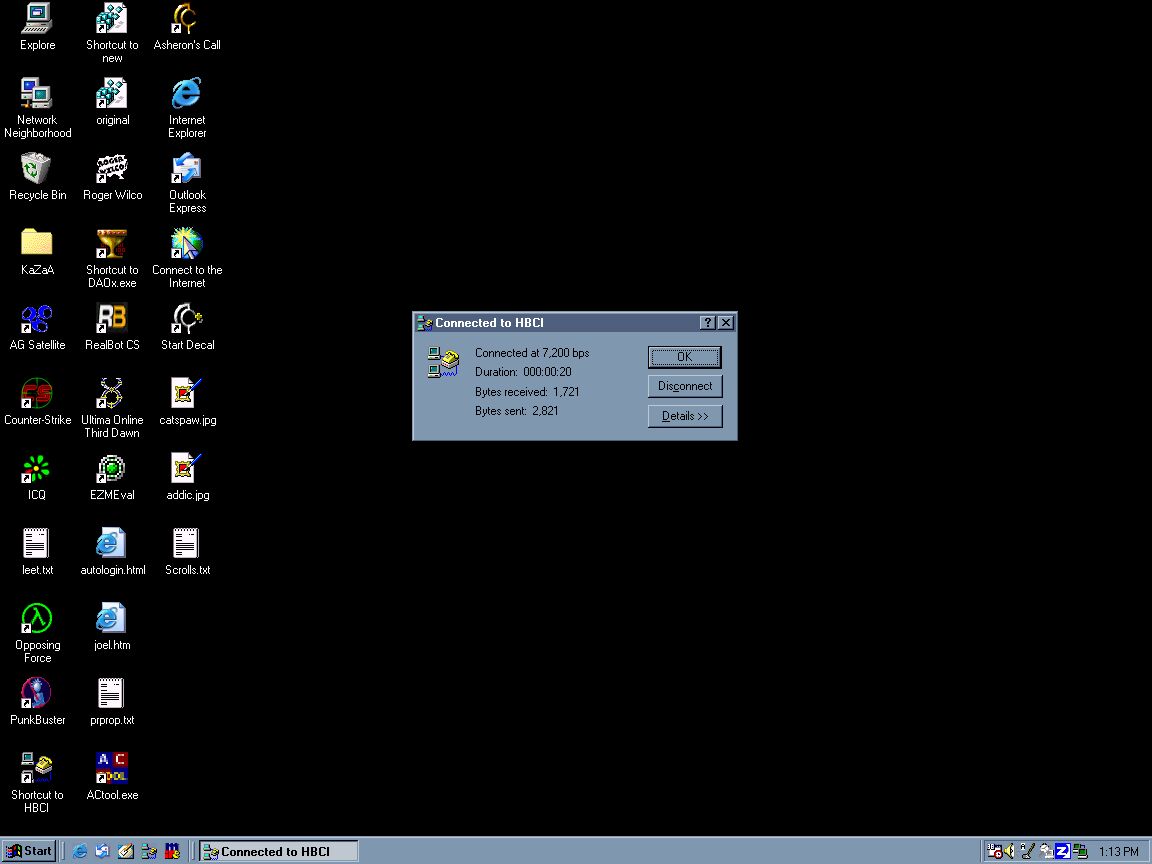The height and width of the screenshot is (864, 1152).
Task: Select the leet.txt file icon
Action: pos(37,544)
